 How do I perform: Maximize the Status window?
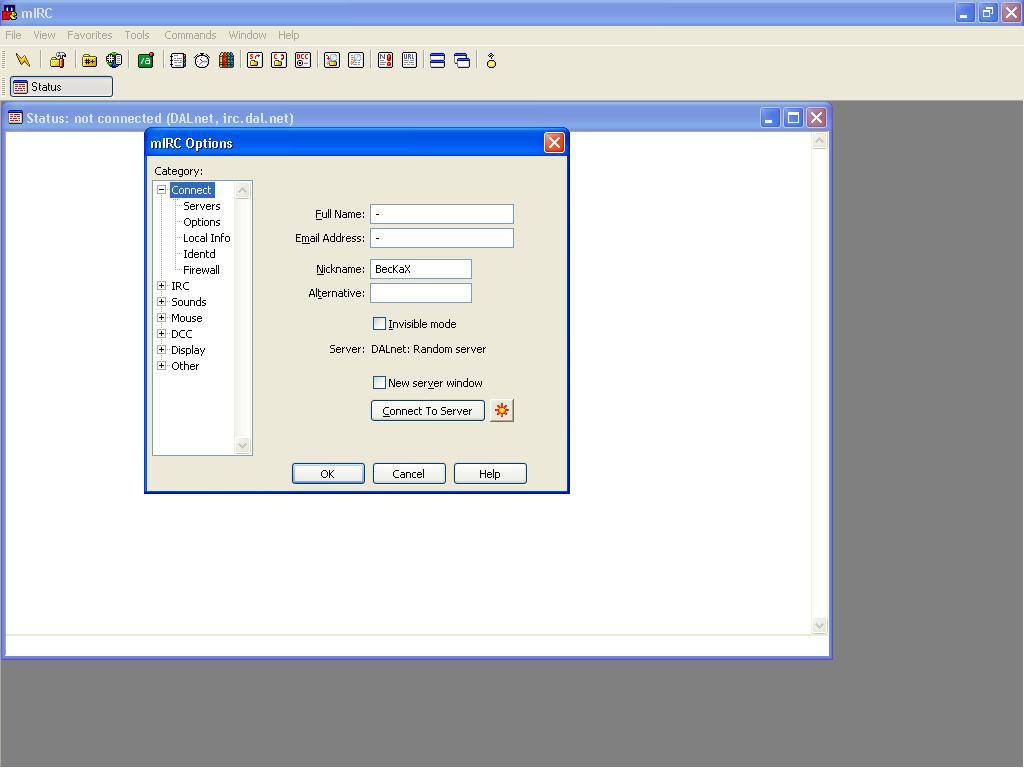(x=793, y=118)
